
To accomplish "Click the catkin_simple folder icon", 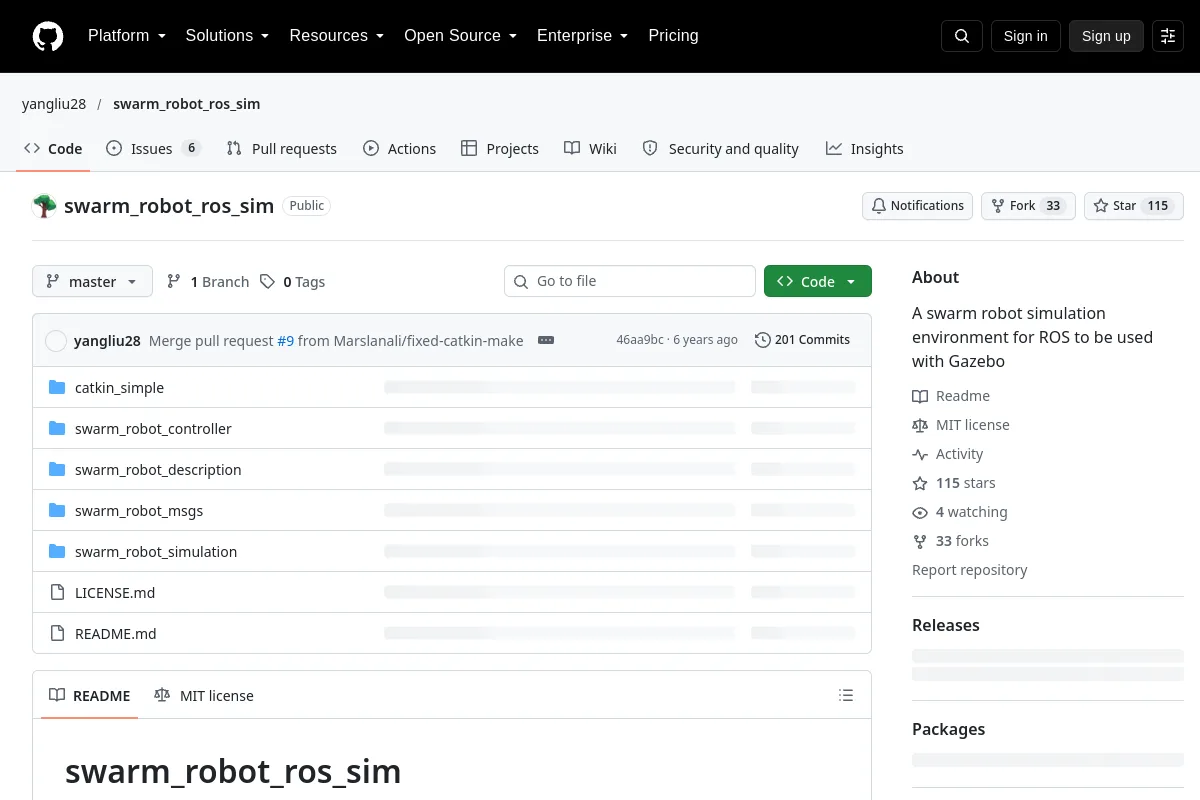I will click(57, 388).
